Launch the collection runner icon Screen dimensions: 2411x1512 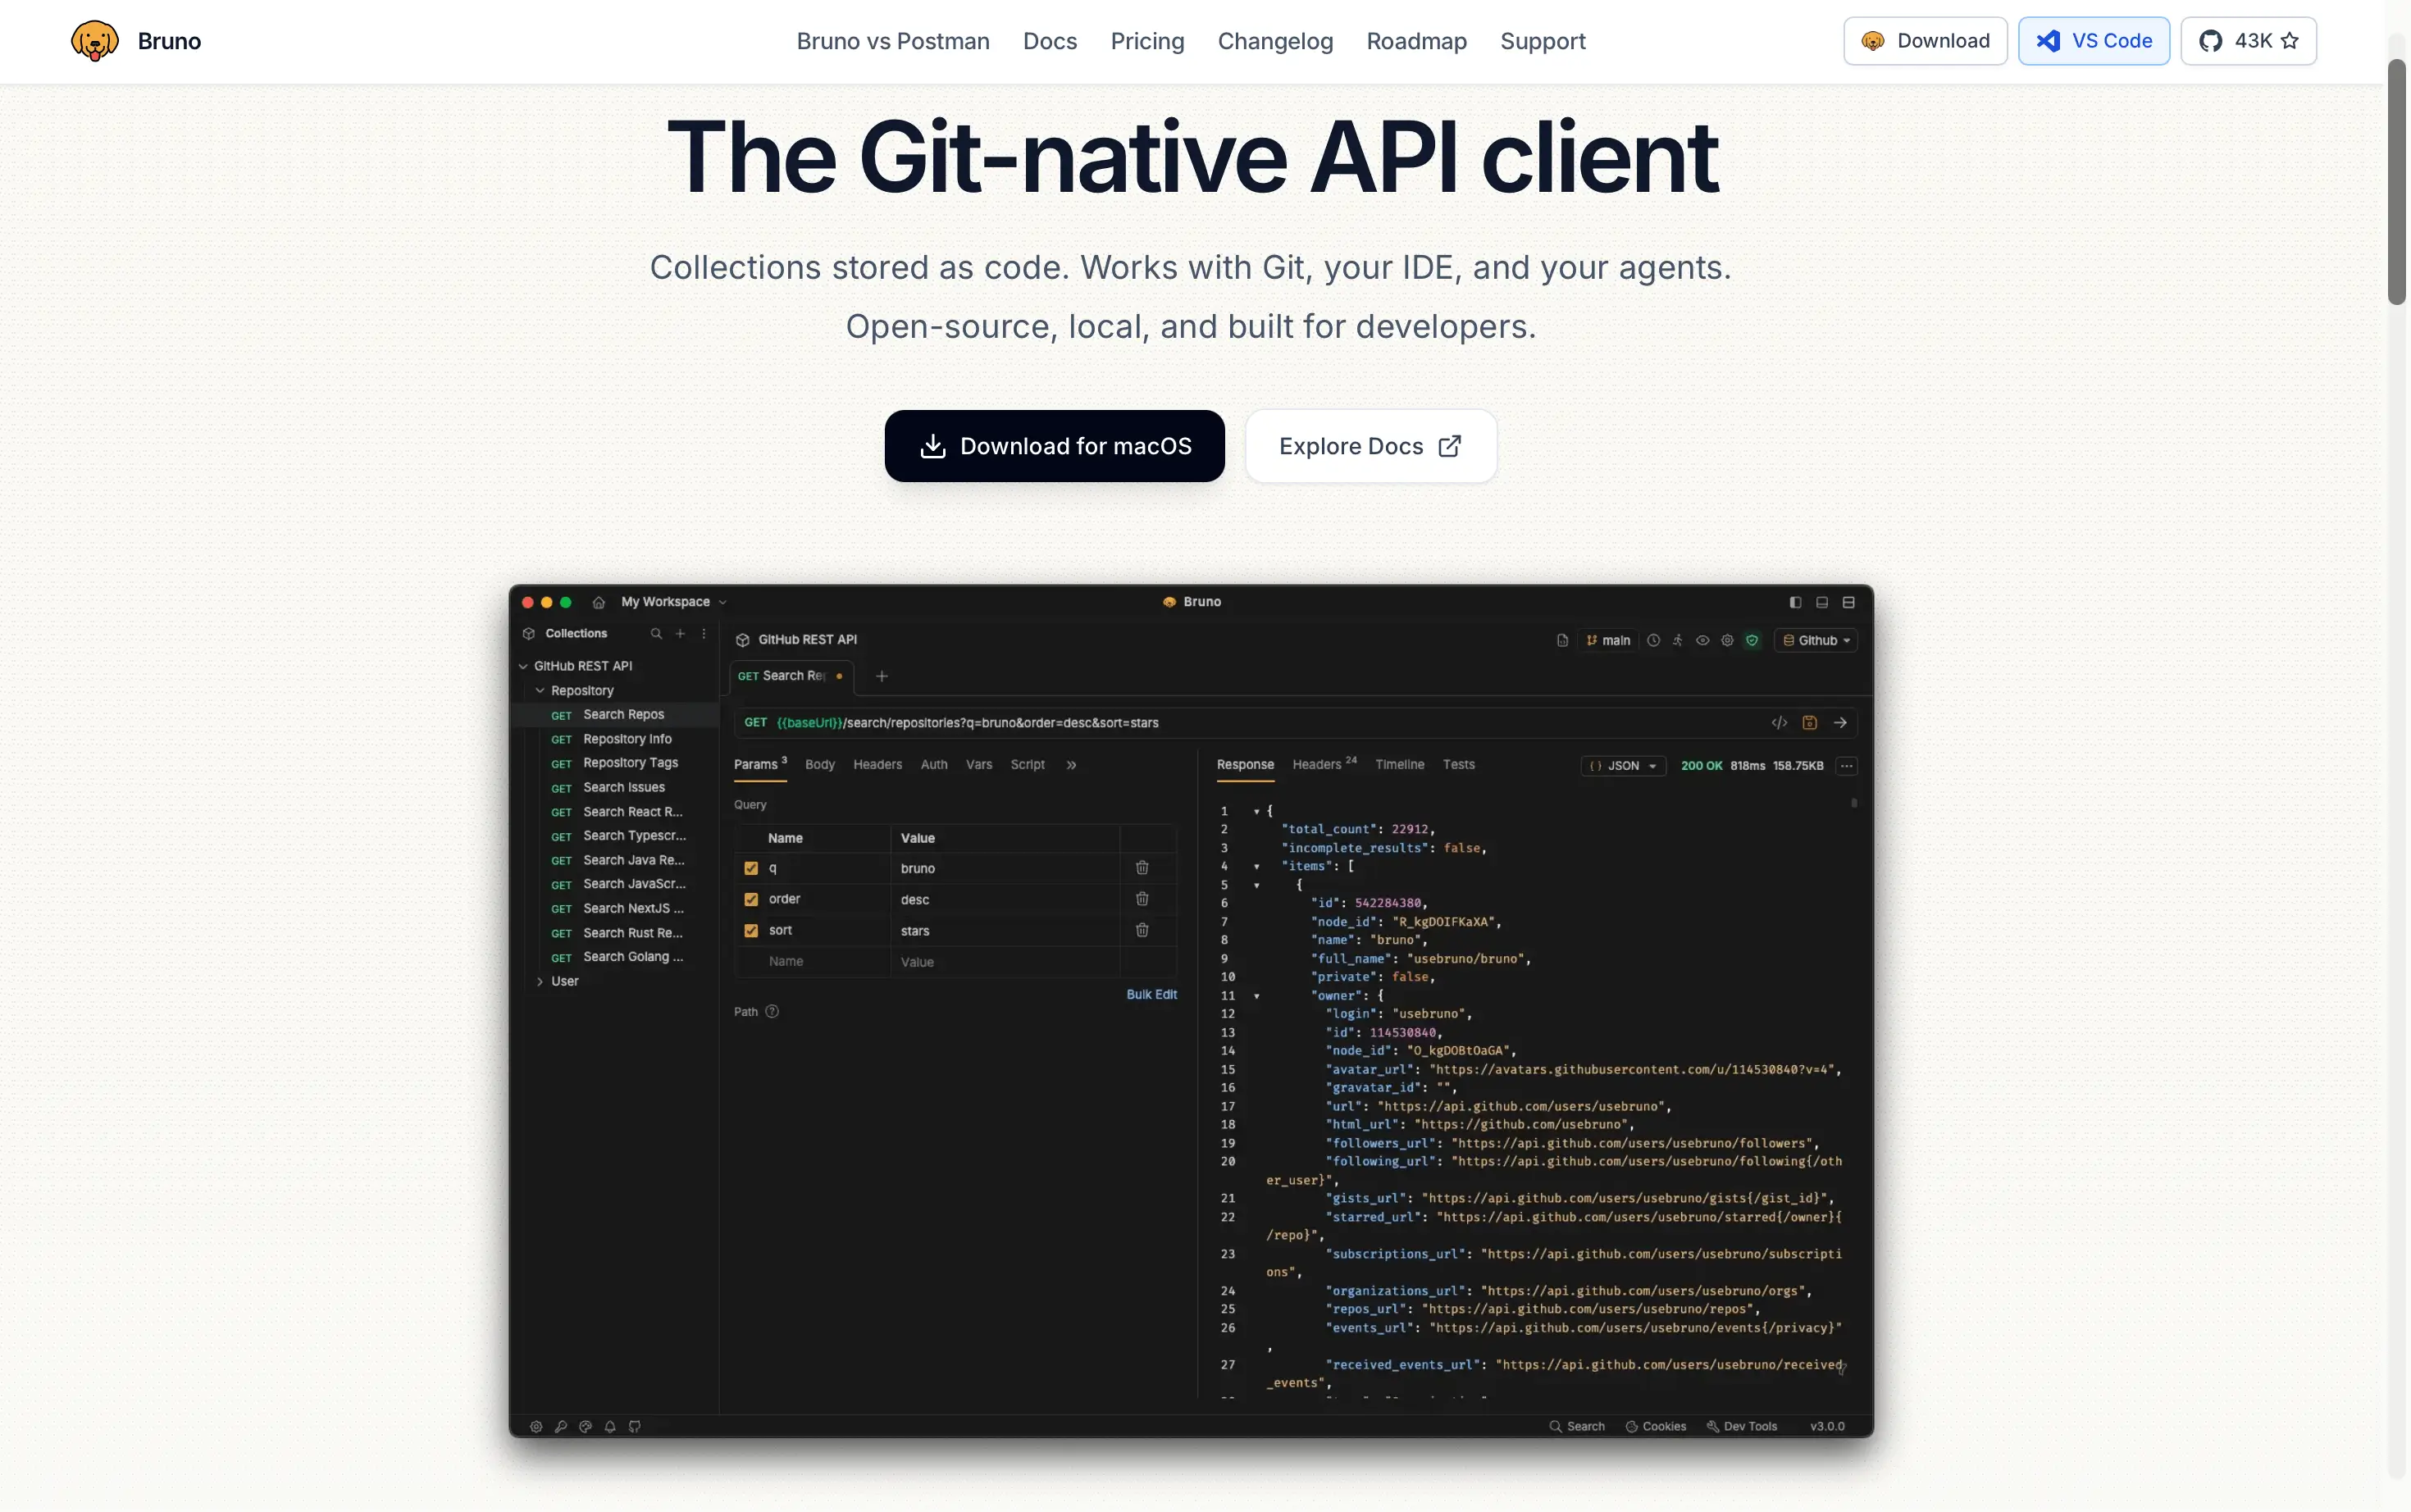1678,641
